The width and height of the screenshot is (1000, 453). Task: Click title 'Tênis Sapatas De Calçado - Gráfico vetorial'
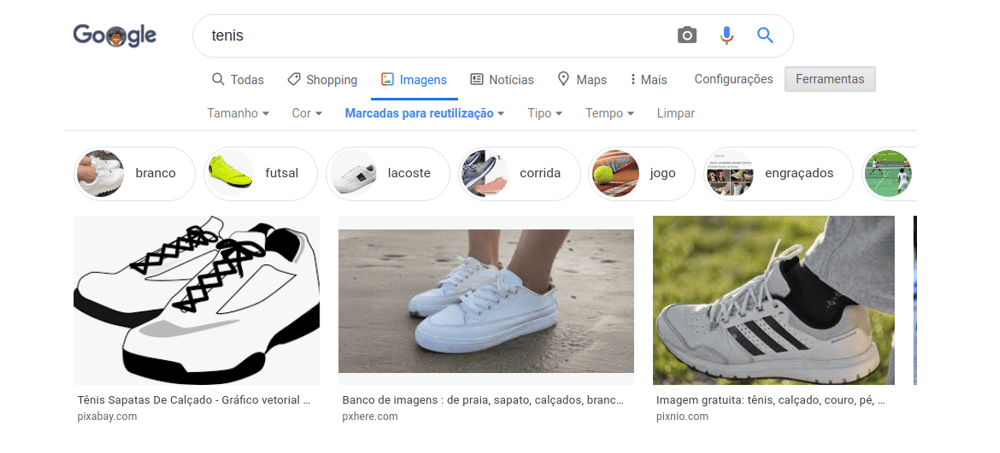pyautogui.click(x=194, y=401)
